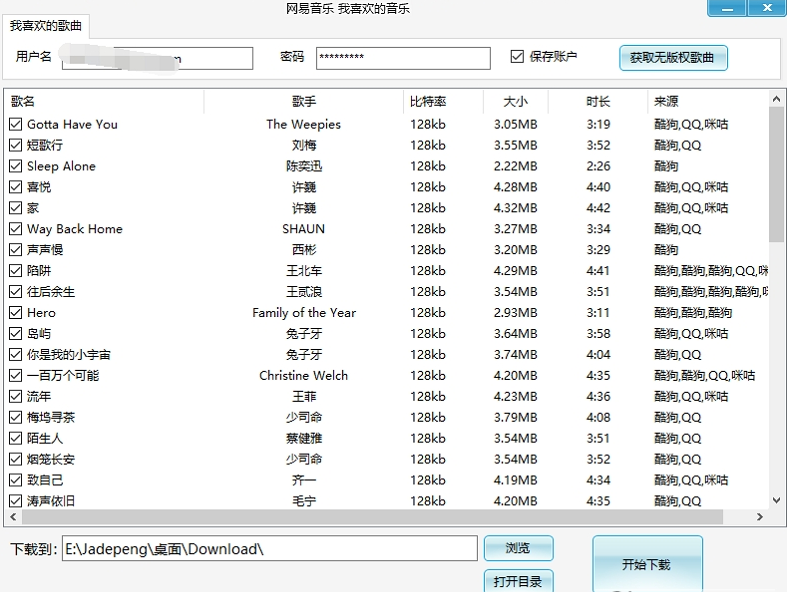Minimize the 网易音乐 window
Viewport: 787px width, 592px height.
point(727,8)
